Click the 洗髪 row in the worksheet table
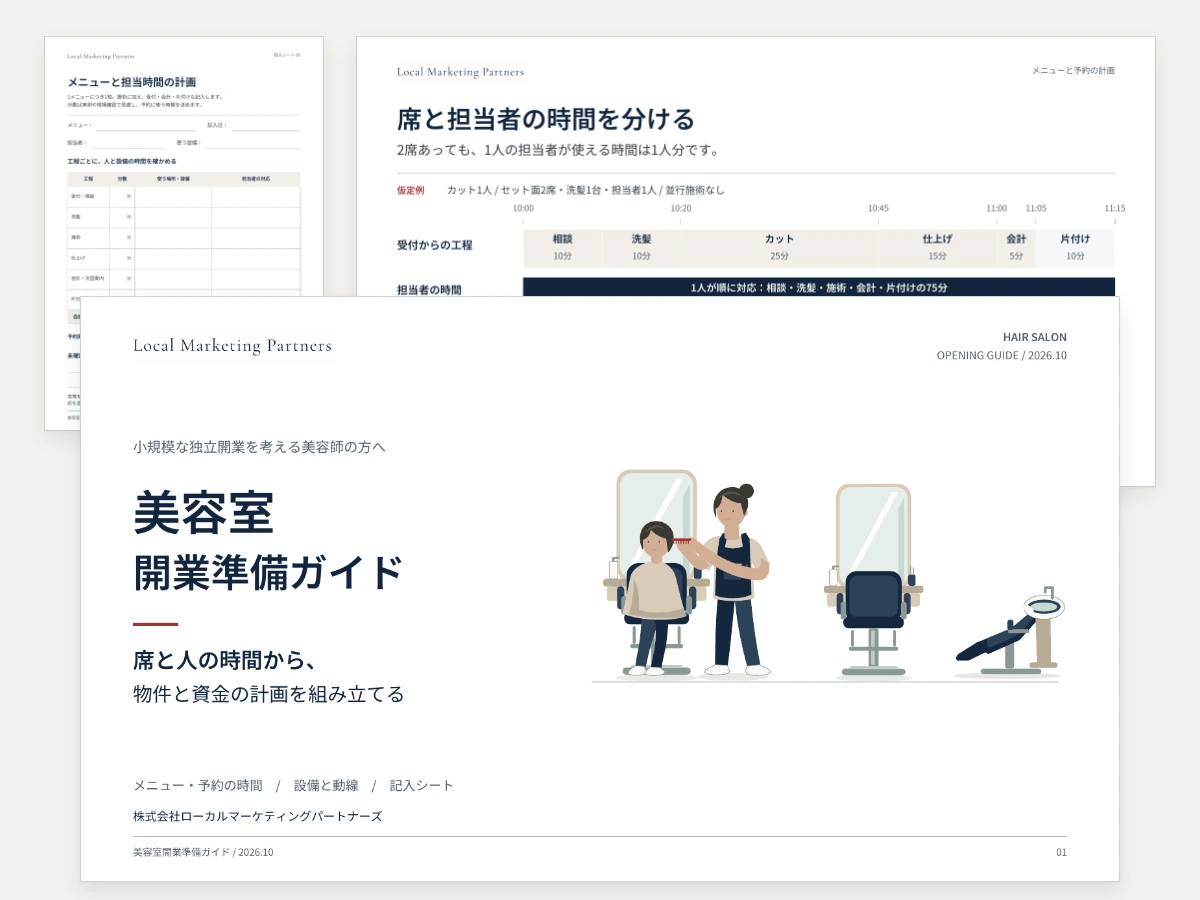Screen dimensions: 1200x900 (184, 217)
